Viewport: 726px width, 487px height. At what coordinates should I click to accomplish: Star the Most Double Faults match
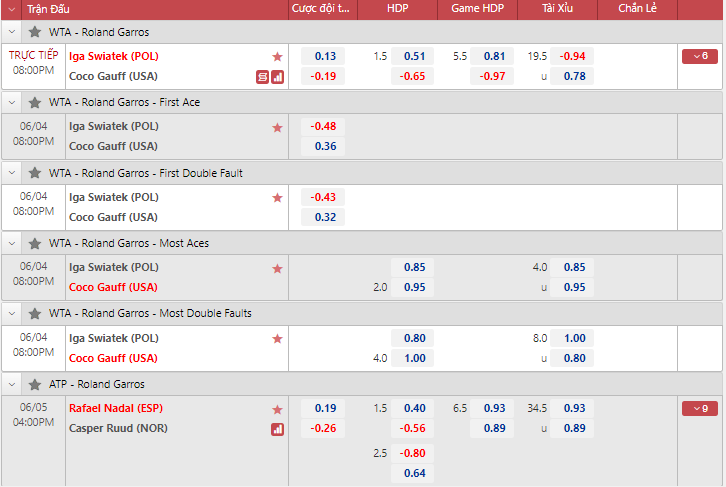pos(277,339)
